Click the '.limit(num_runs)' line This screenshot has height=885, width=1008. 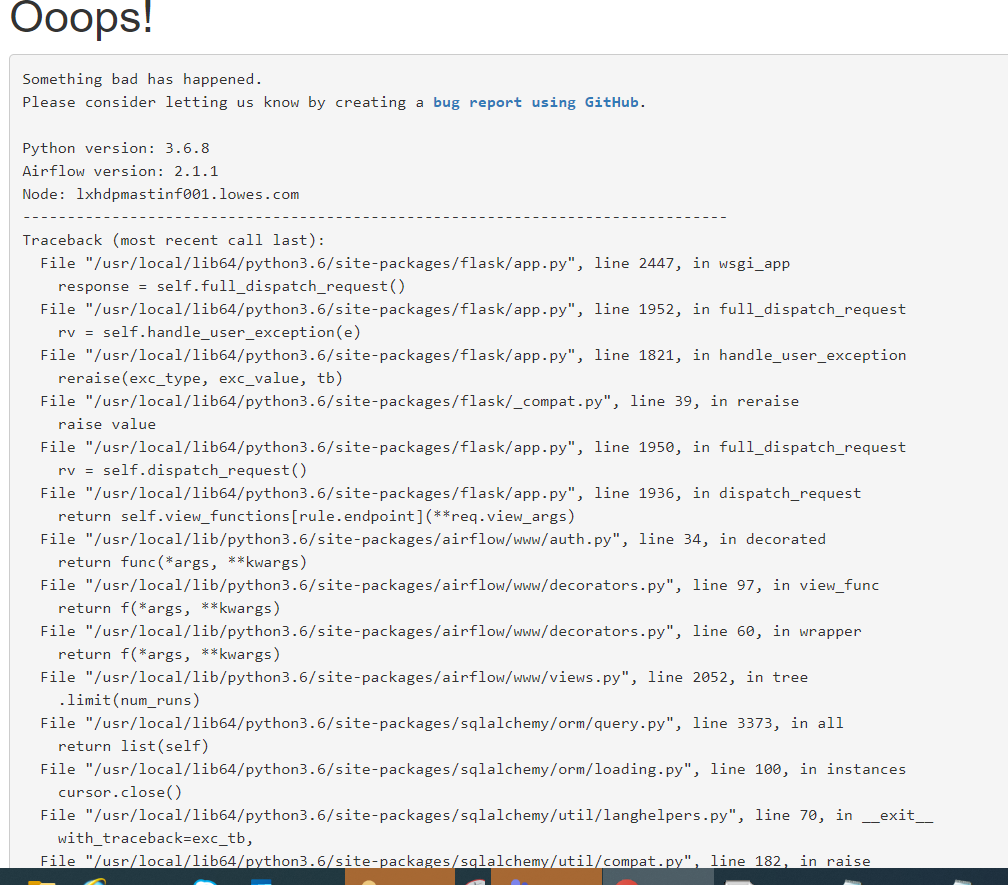129,701
